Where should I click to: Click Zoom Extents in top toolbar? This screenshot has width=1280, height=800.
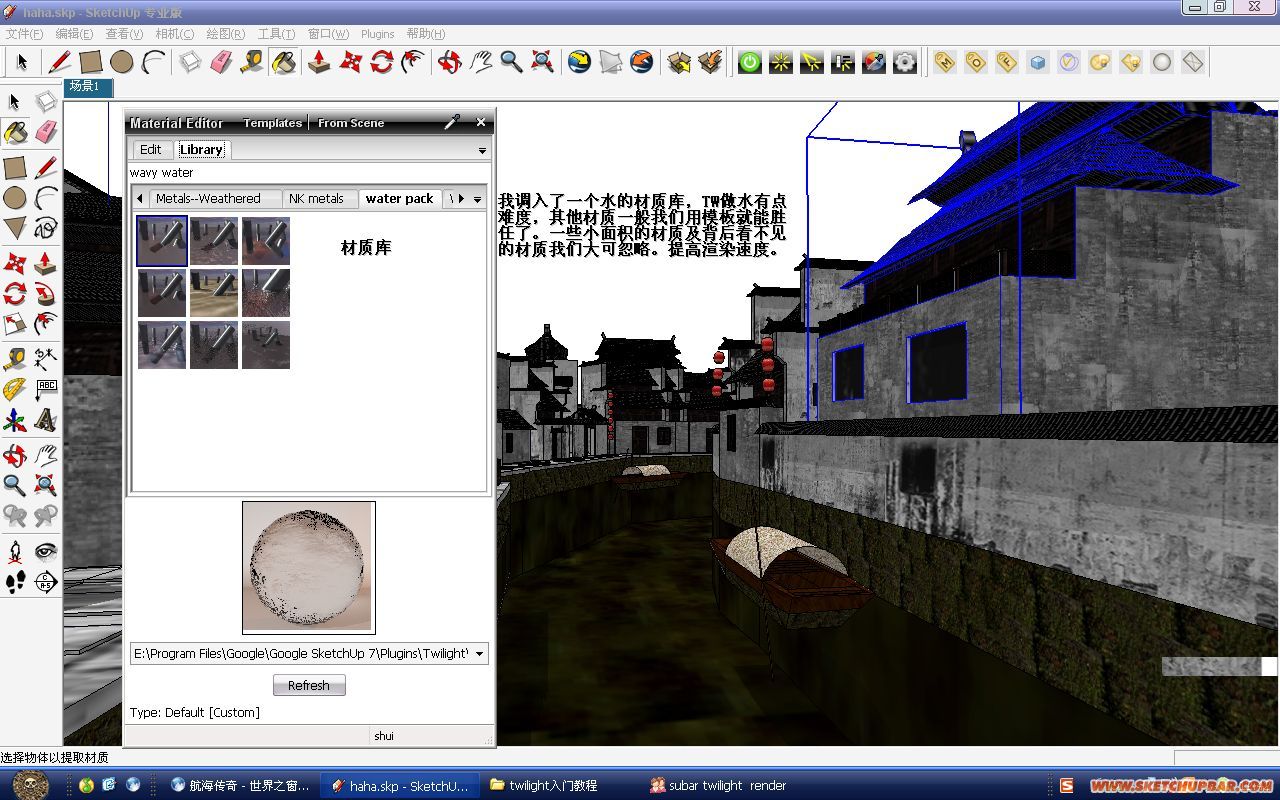pos(542,62)
